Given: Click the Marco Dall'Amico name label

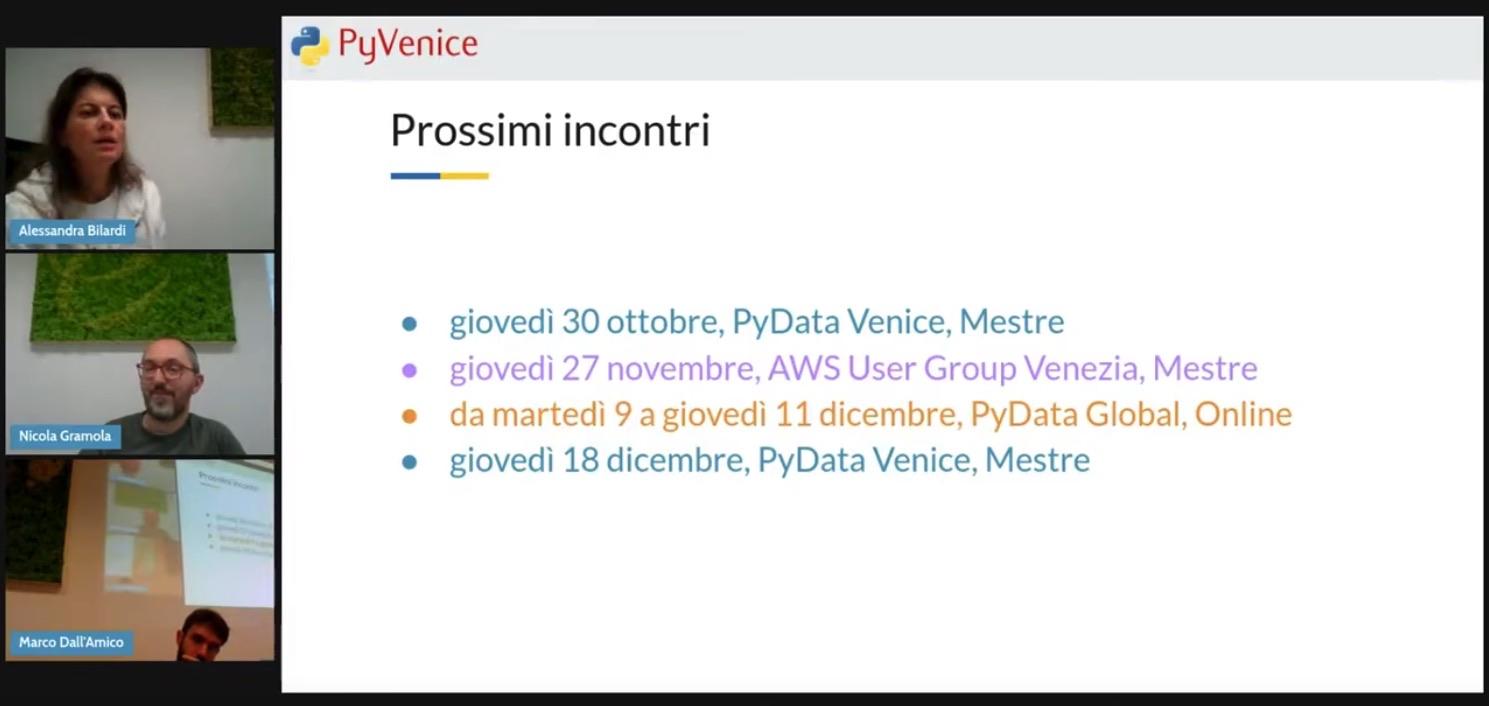Looking at the screenshot, I should point(71,642).
